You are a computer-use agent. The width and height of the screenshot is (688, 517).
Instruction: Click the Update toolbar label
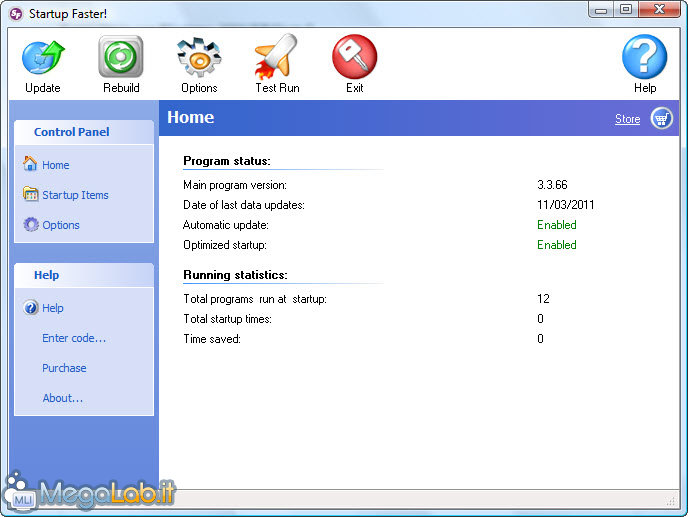pyautogui.click(x=43, y=88)
